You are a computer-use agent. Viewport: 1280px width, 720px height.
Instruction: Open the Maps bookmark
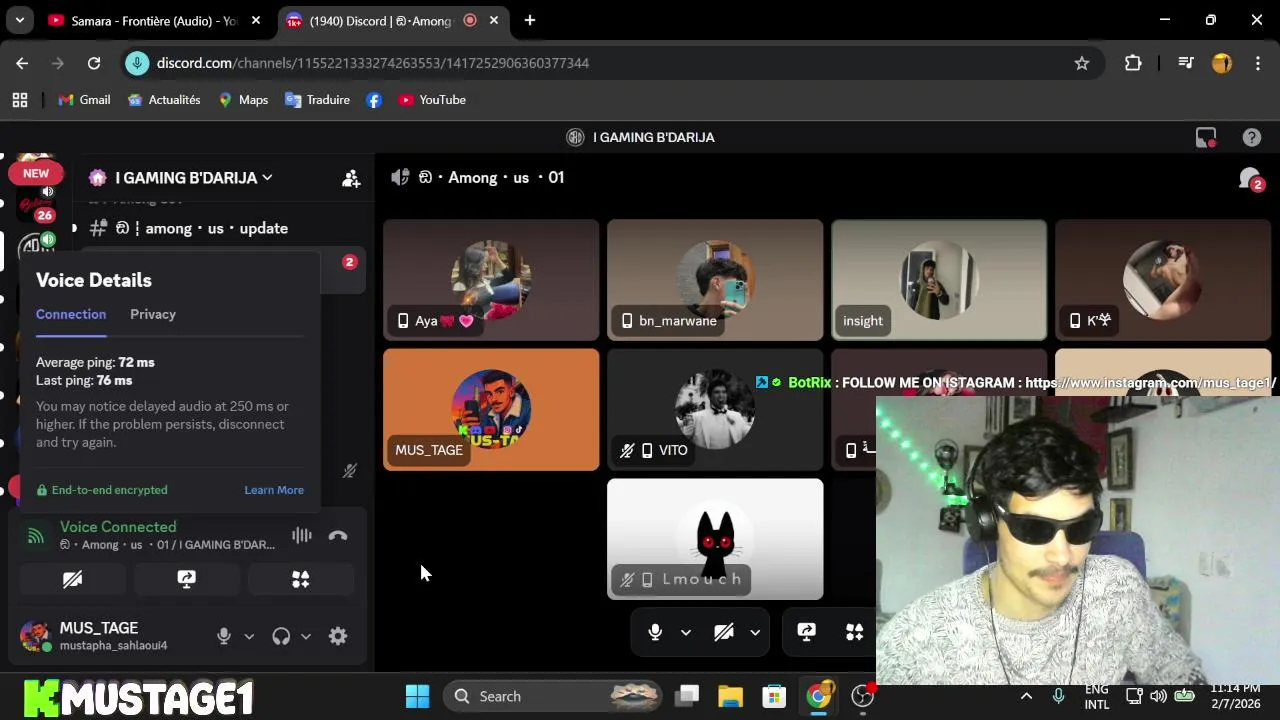[x=243, y=100]
